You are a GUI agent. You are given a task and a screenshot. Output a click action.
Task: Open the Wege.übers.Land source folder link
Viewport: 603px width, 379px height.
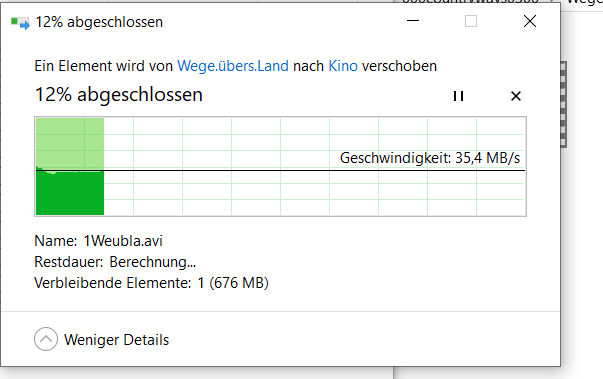click(233, 66)
